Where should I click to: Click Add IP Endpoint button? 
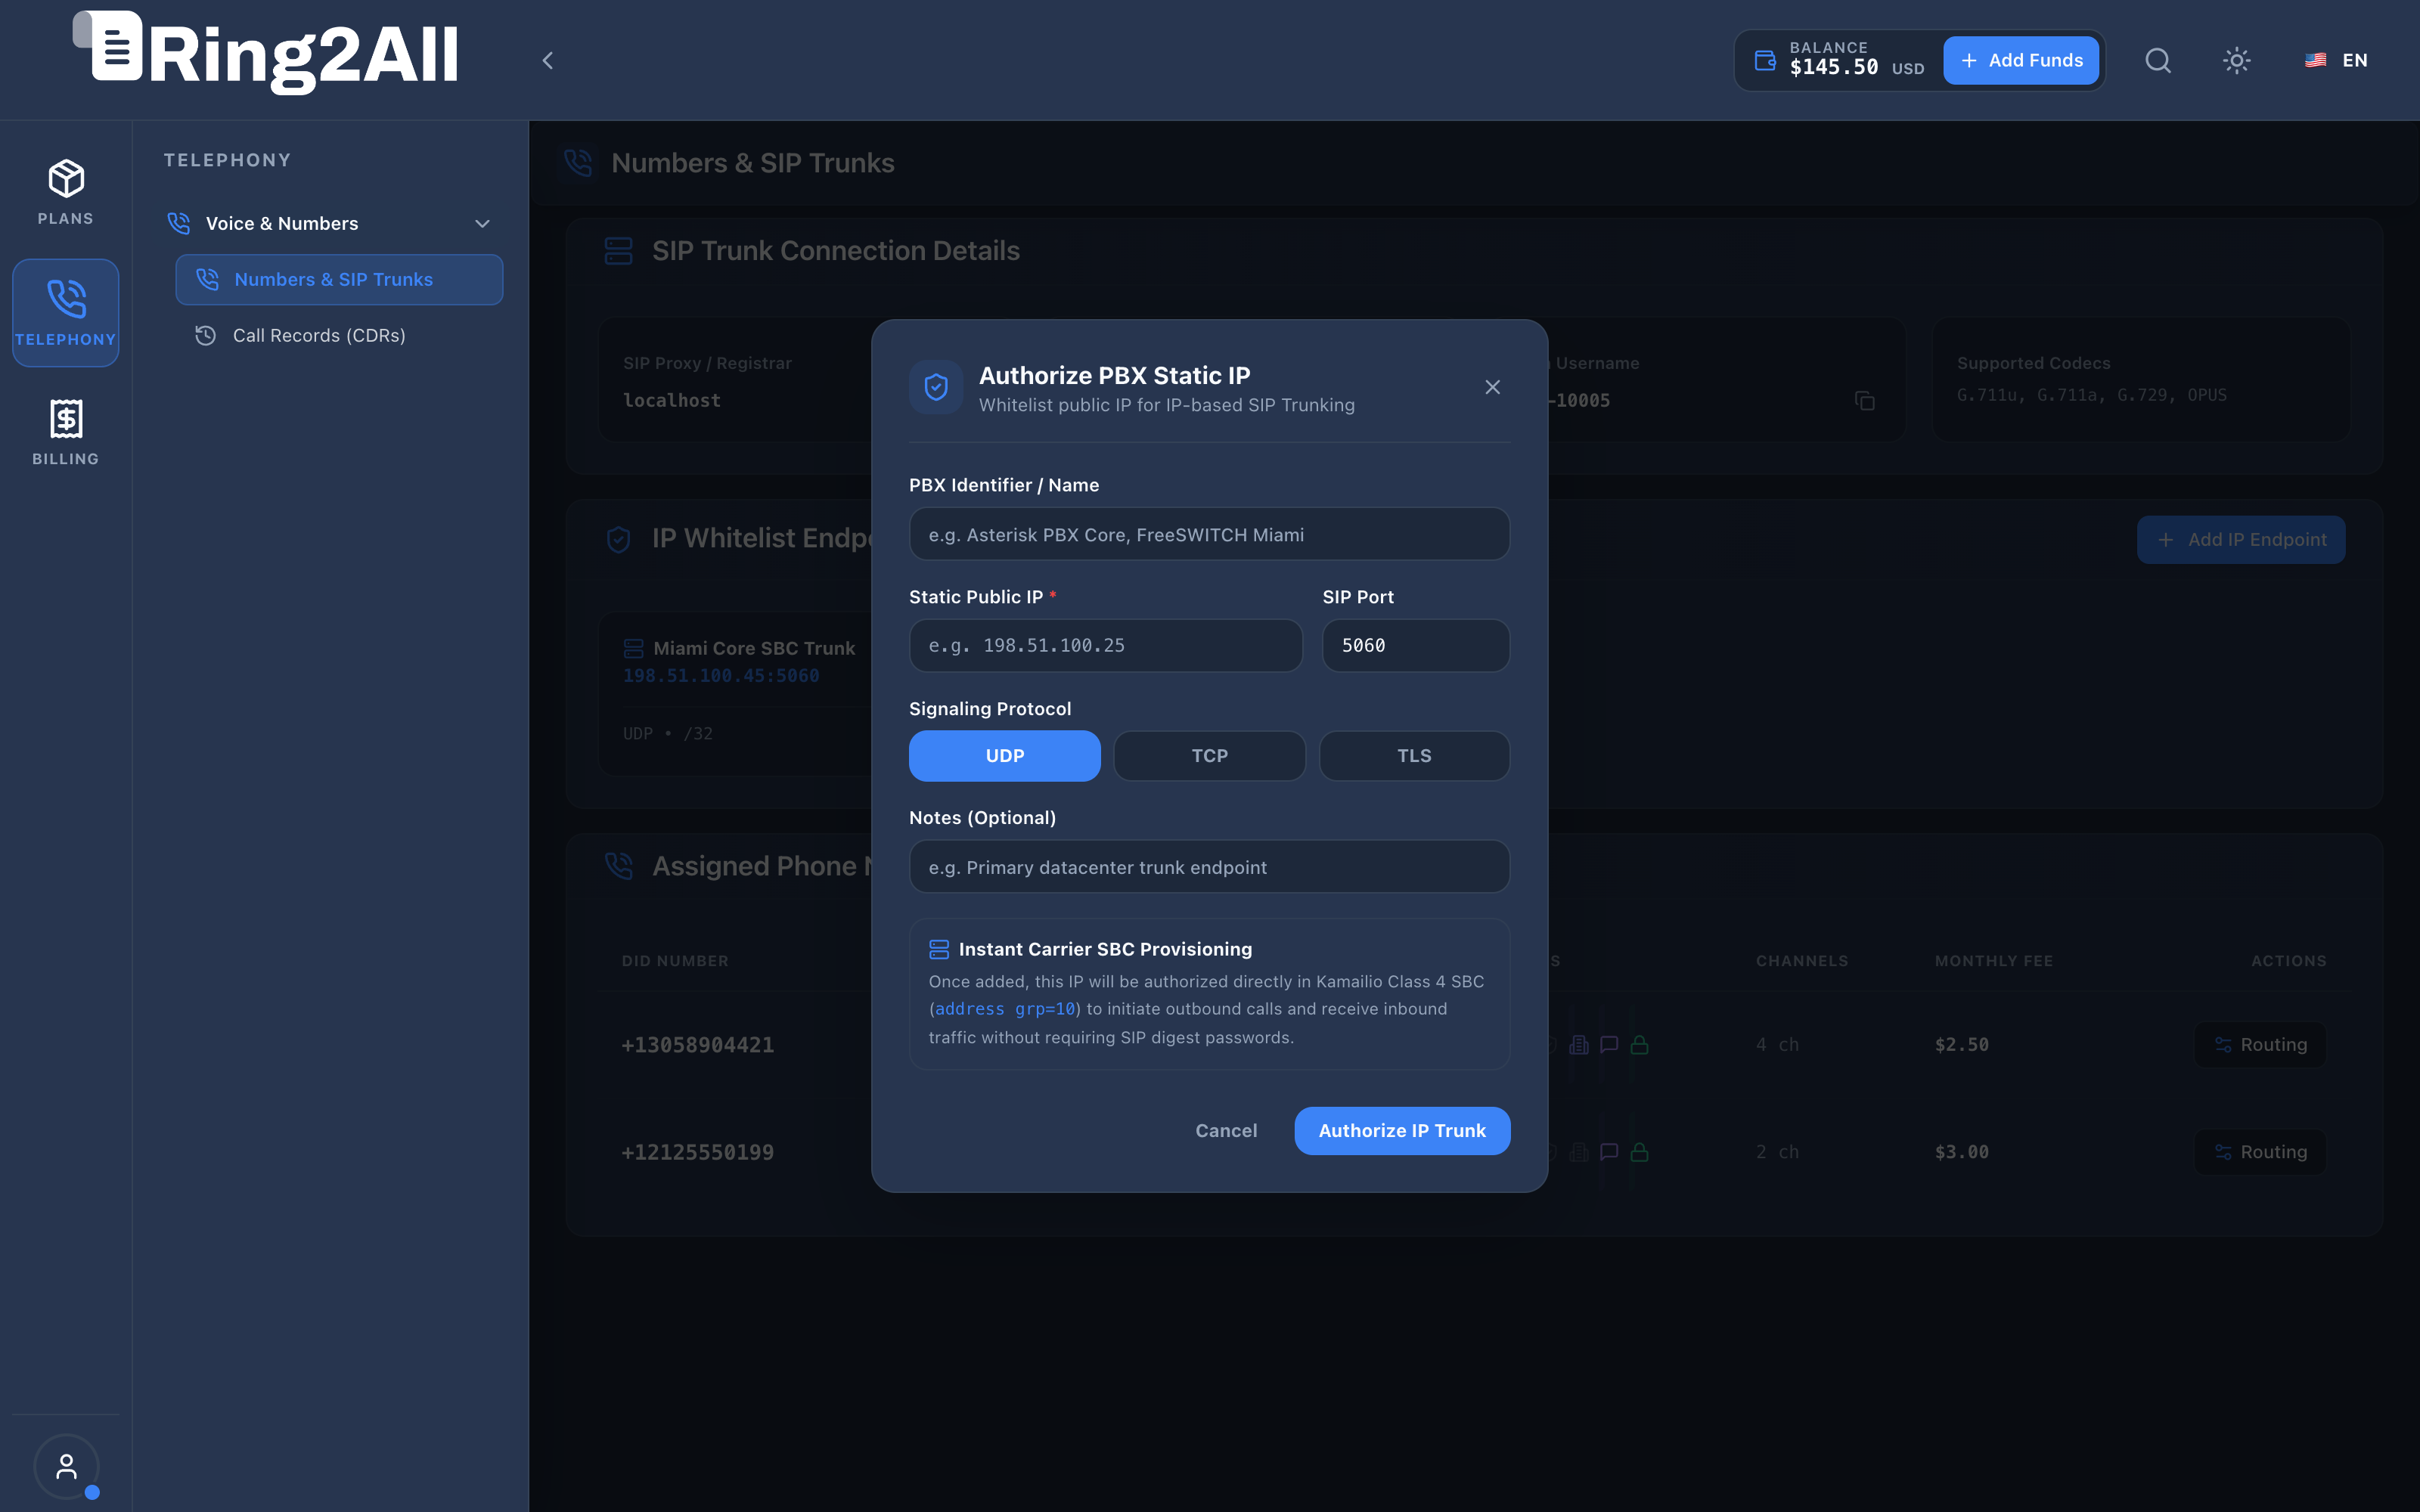pyautogui.click(x=2241, y=539)
